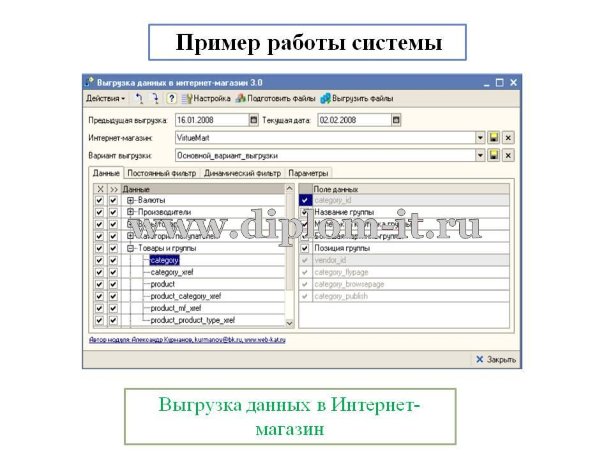Click Подготовить файлы in toolbar

tap(275, 98)
